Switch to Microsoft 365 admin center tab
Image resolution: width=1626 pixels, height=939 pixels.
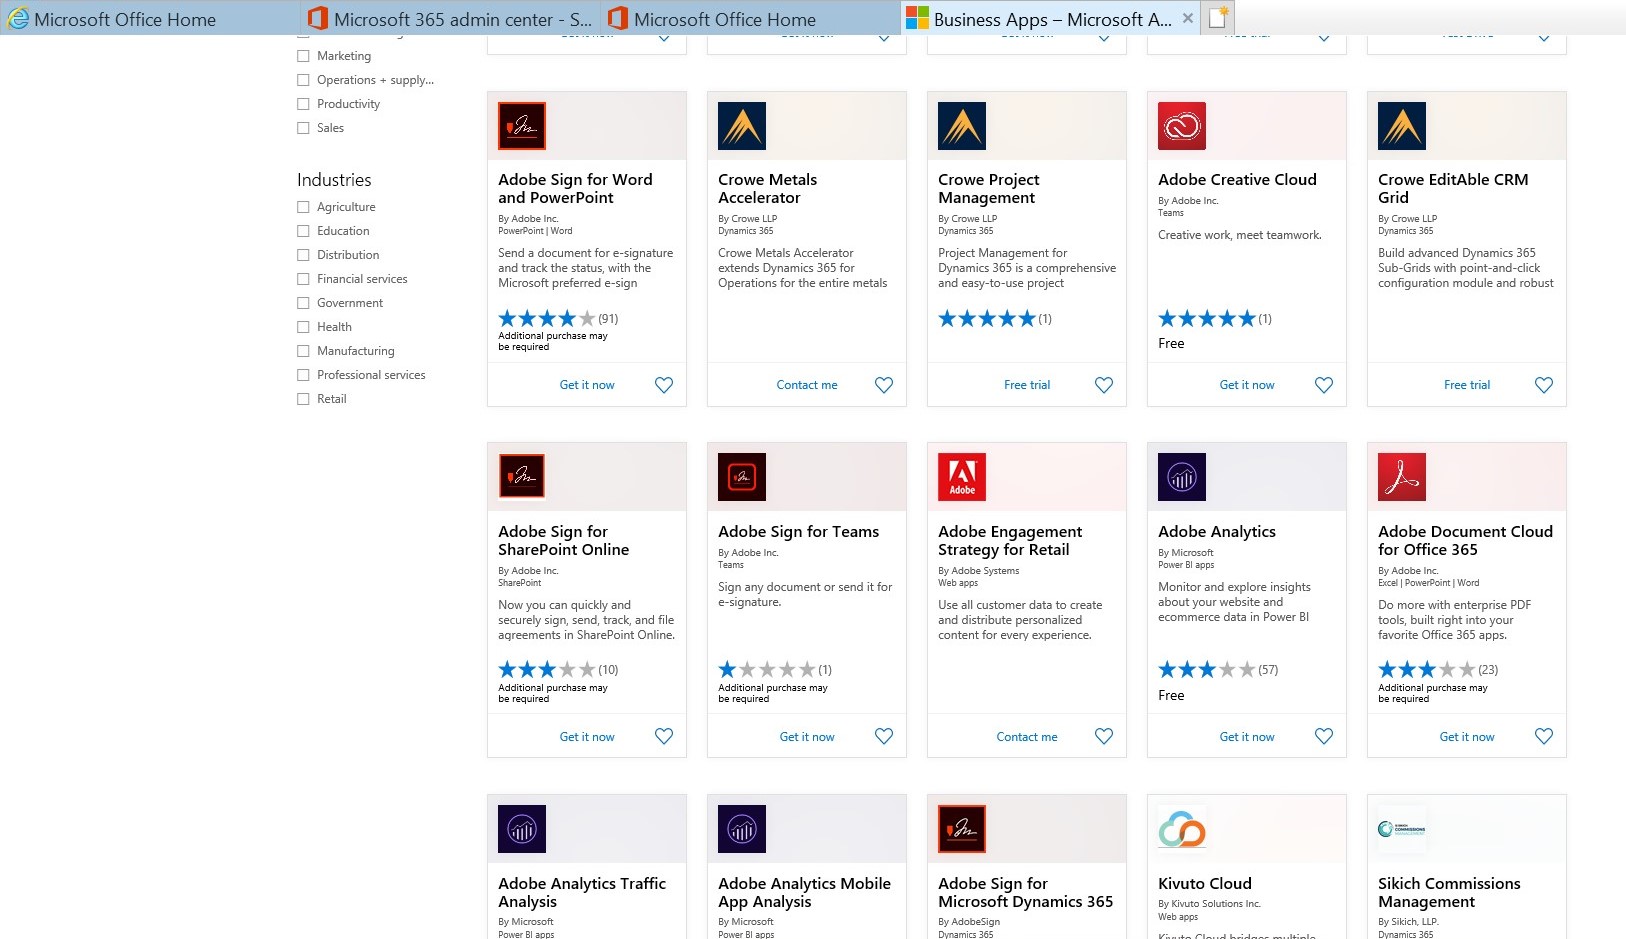(x=450, y=18)
